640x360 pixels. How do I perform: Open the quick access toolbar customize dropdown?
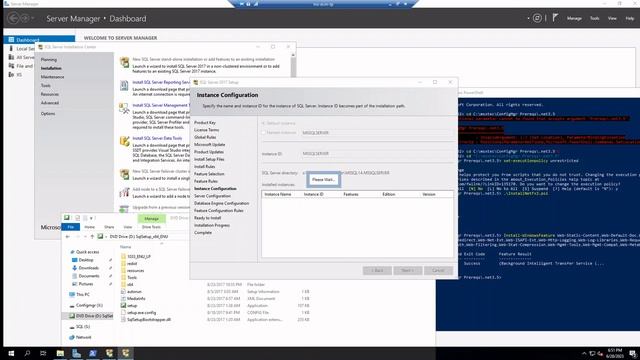pyautogui.click(x=91, y=218)
